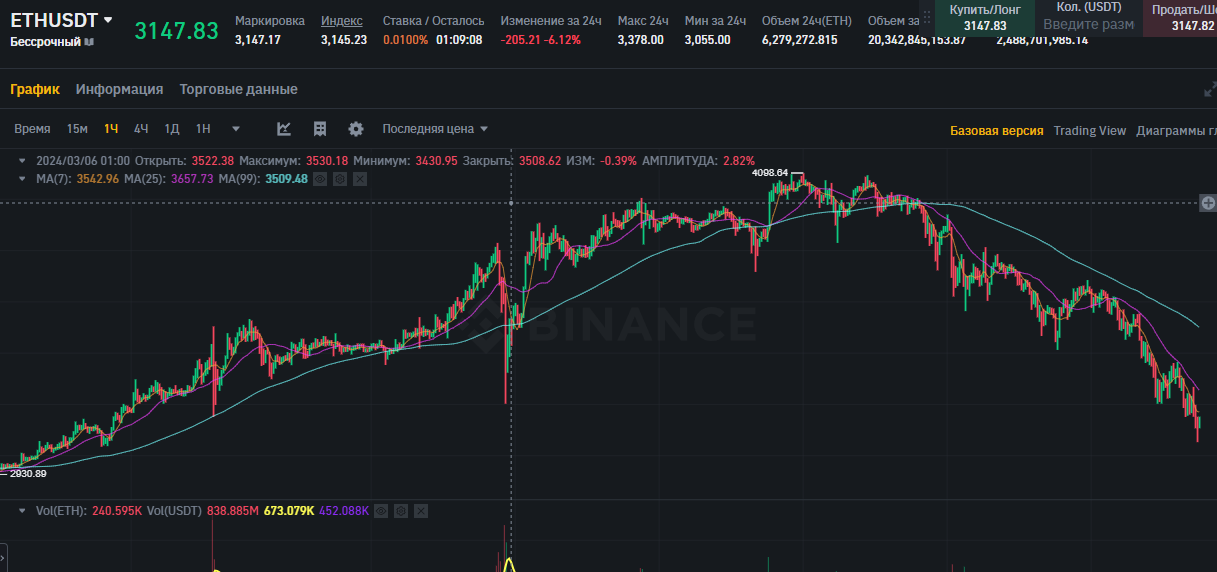The width and height of the screenshot is (1217, 572).
Task: Open settings for the Vol indicator
Action: tap(401, 511)
